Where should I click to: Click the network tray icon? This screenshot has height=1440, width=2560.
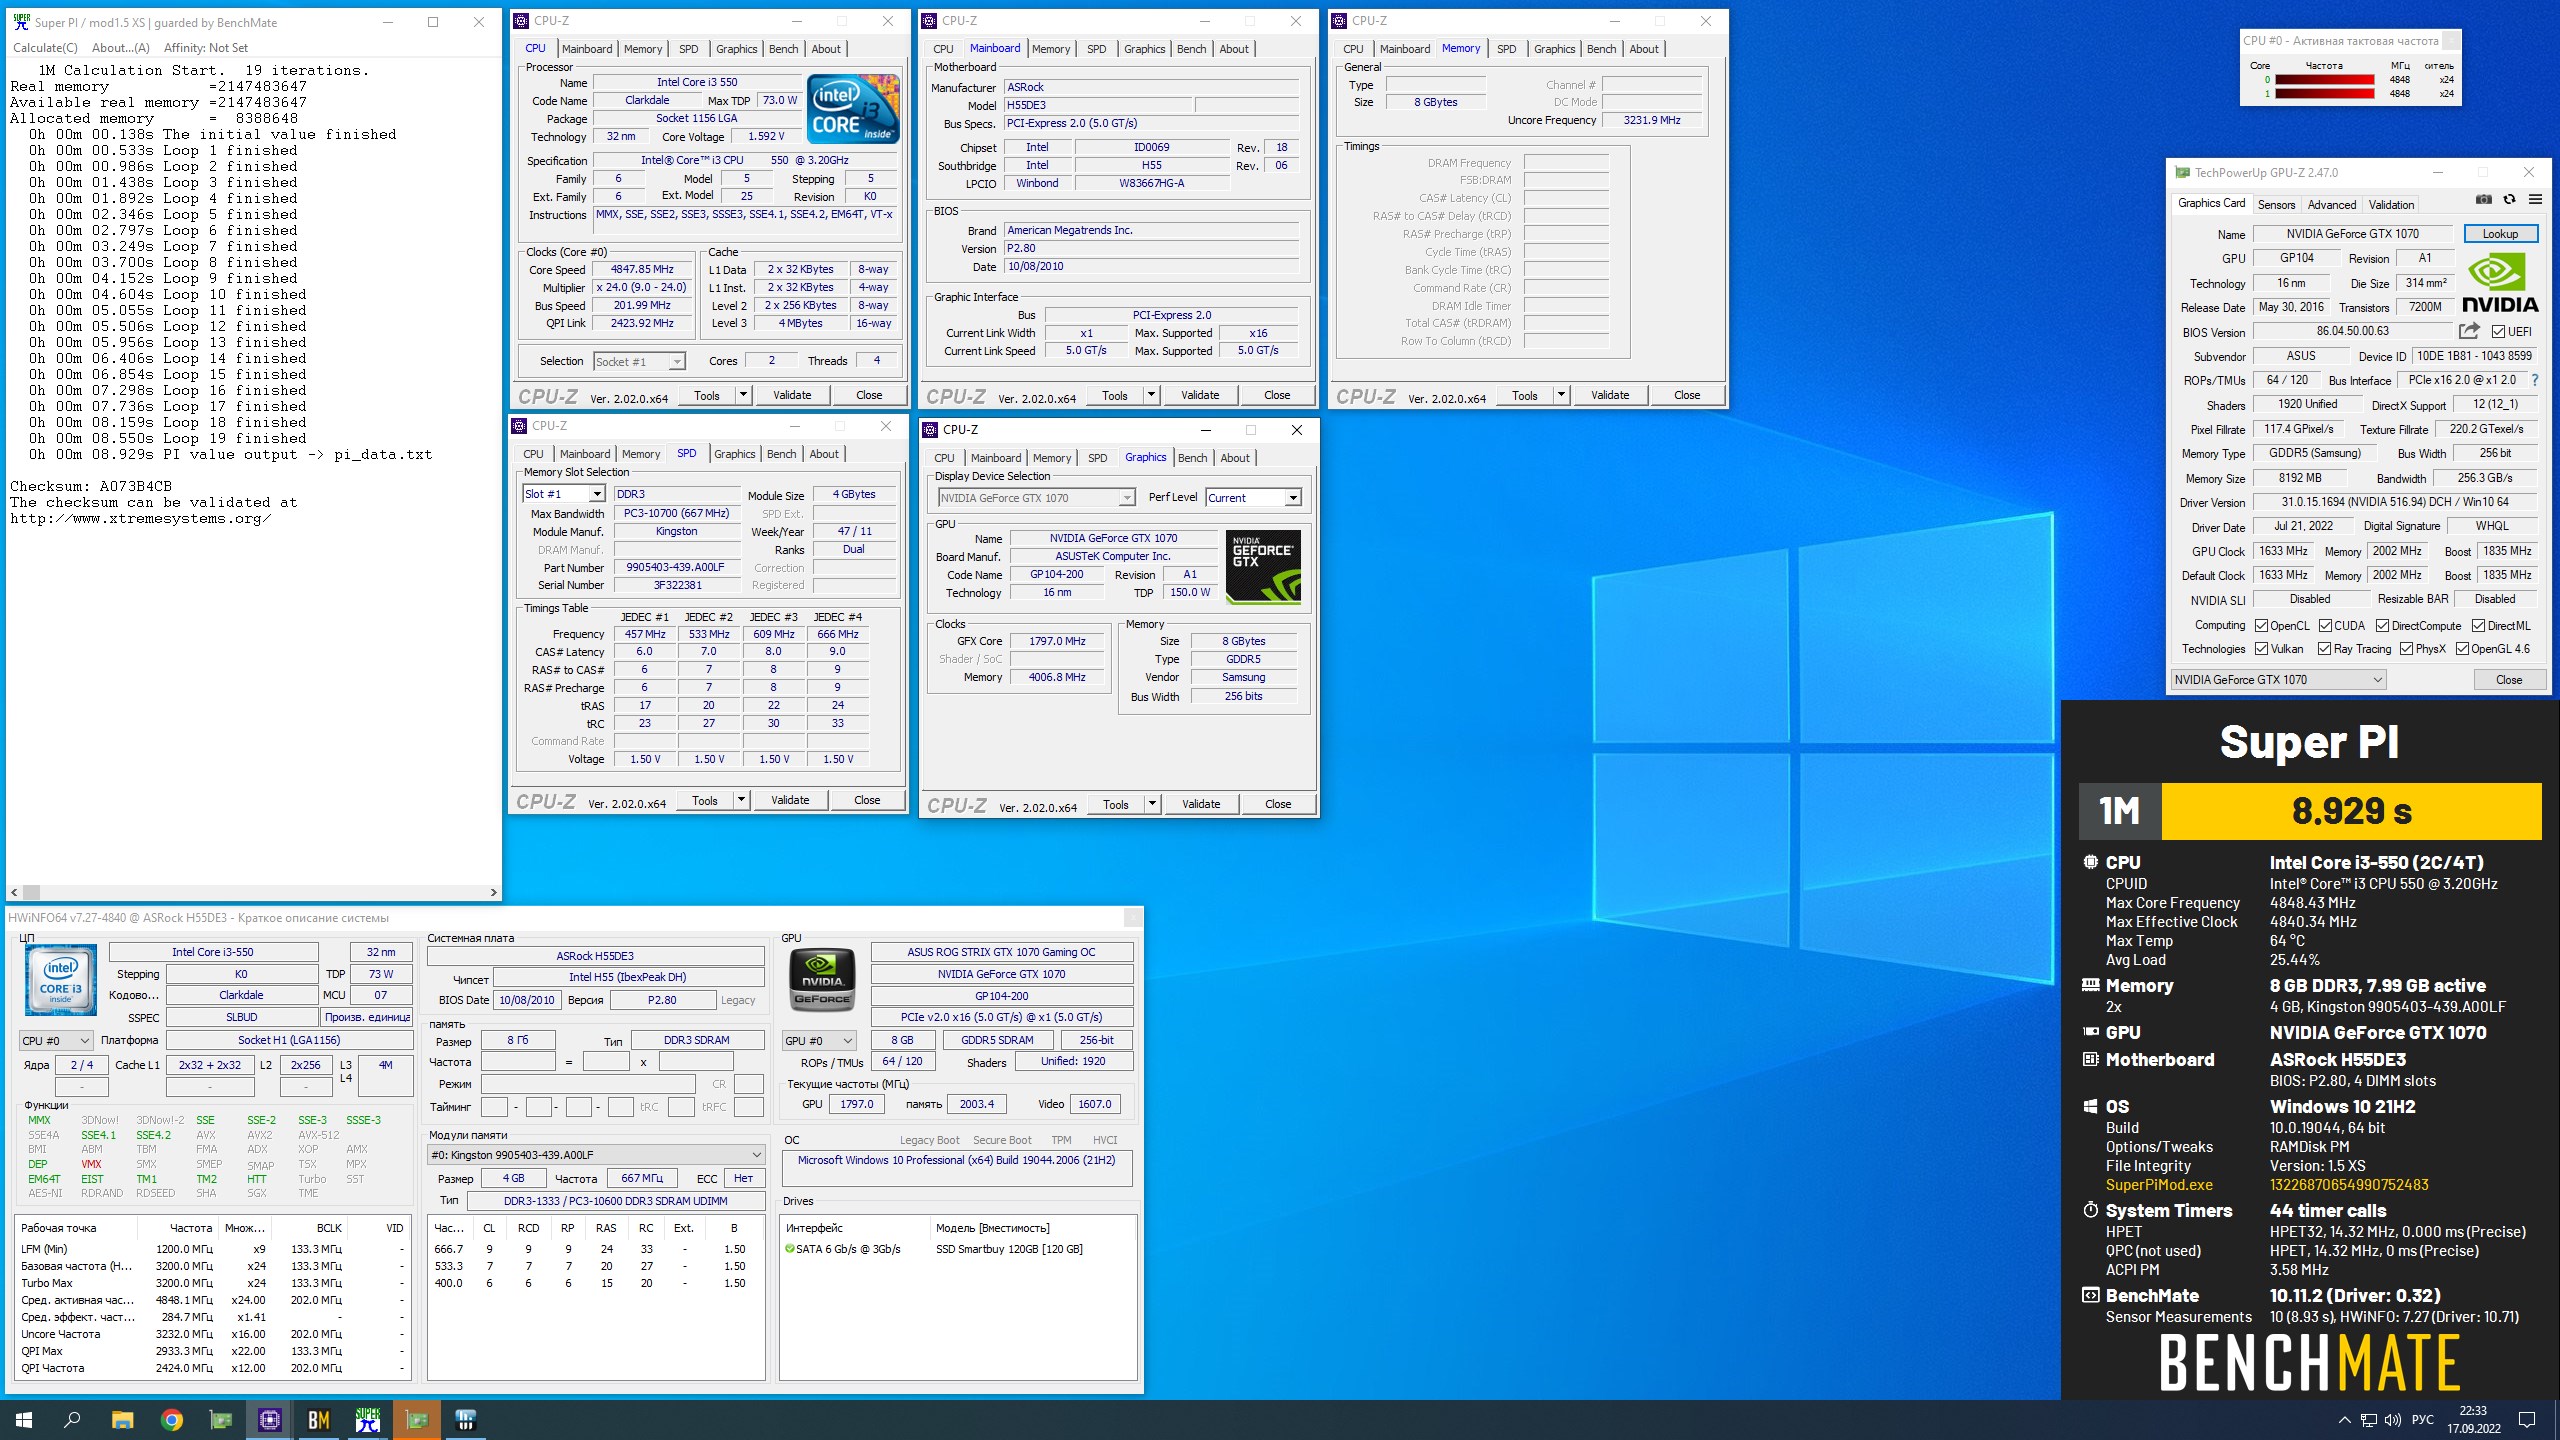[x=2368, y=1420]
